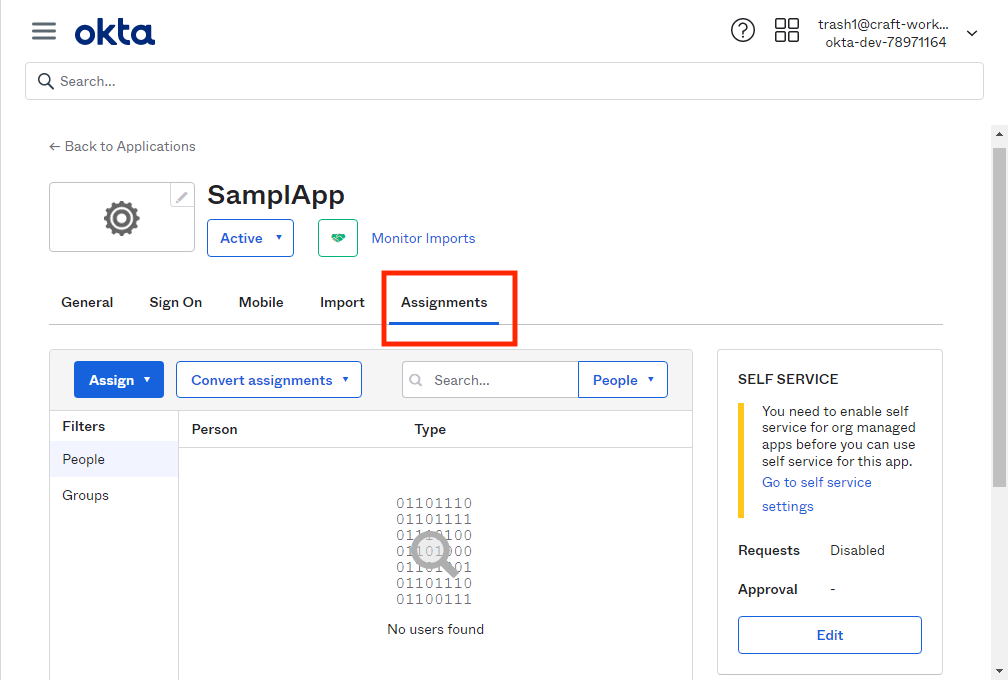The image size is (1008, 680).
Task: Click the Approval label
Action: [768, 589]
